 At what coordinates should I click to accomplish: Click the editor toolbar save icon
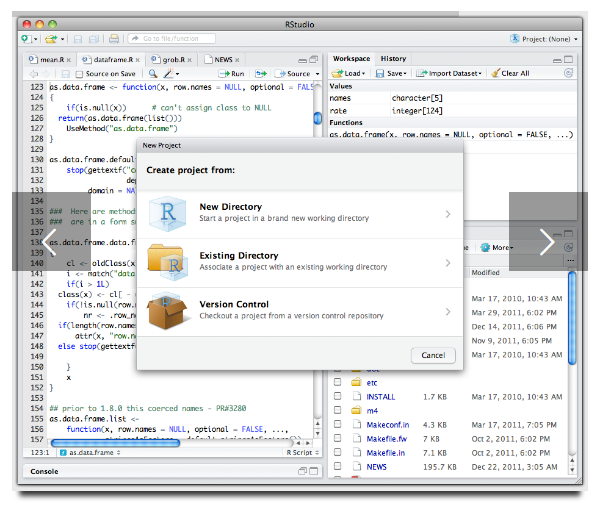(x=65, y=73)
